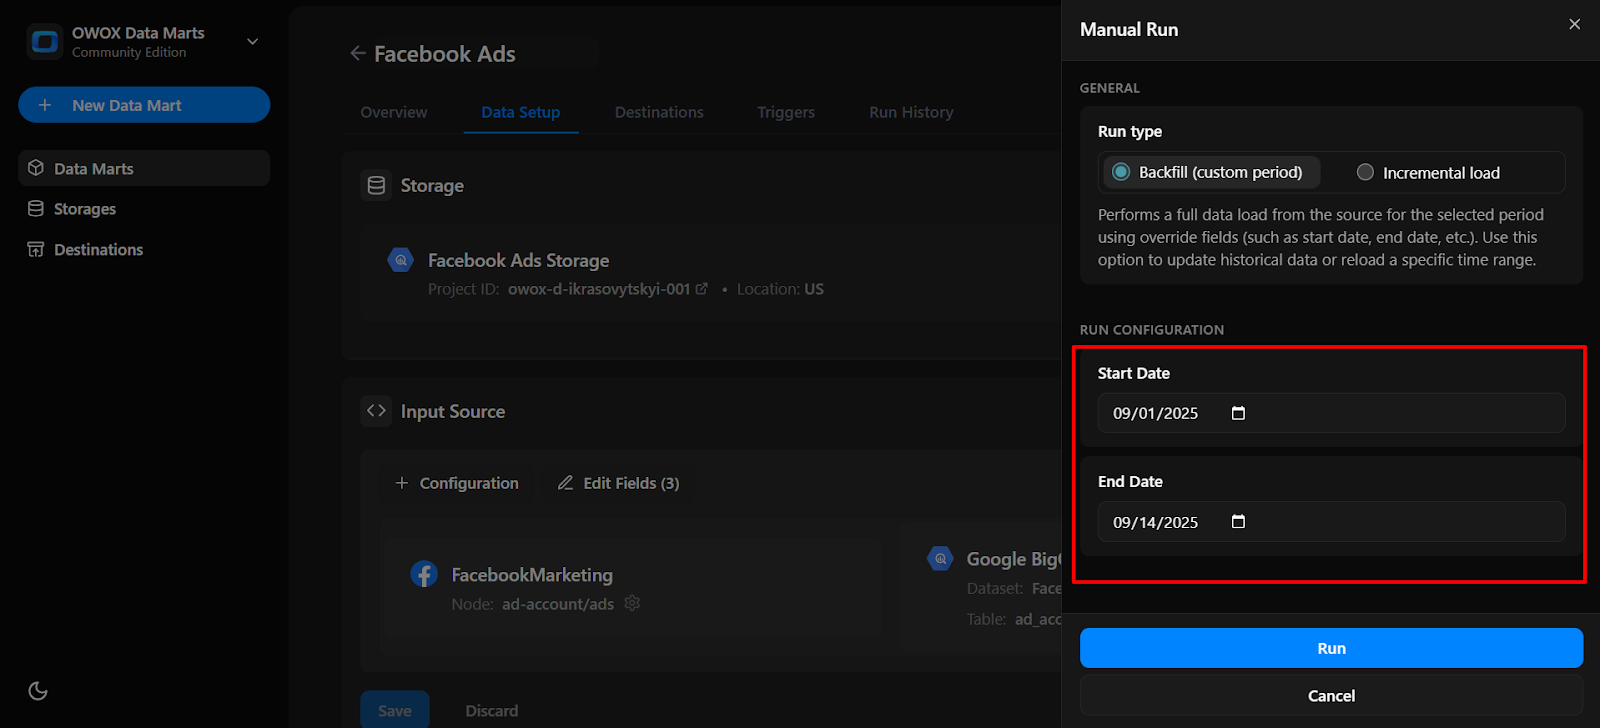Click the add Configuration button
Viewport: 1600px width, 728px height.
click(x=456, y=483)
